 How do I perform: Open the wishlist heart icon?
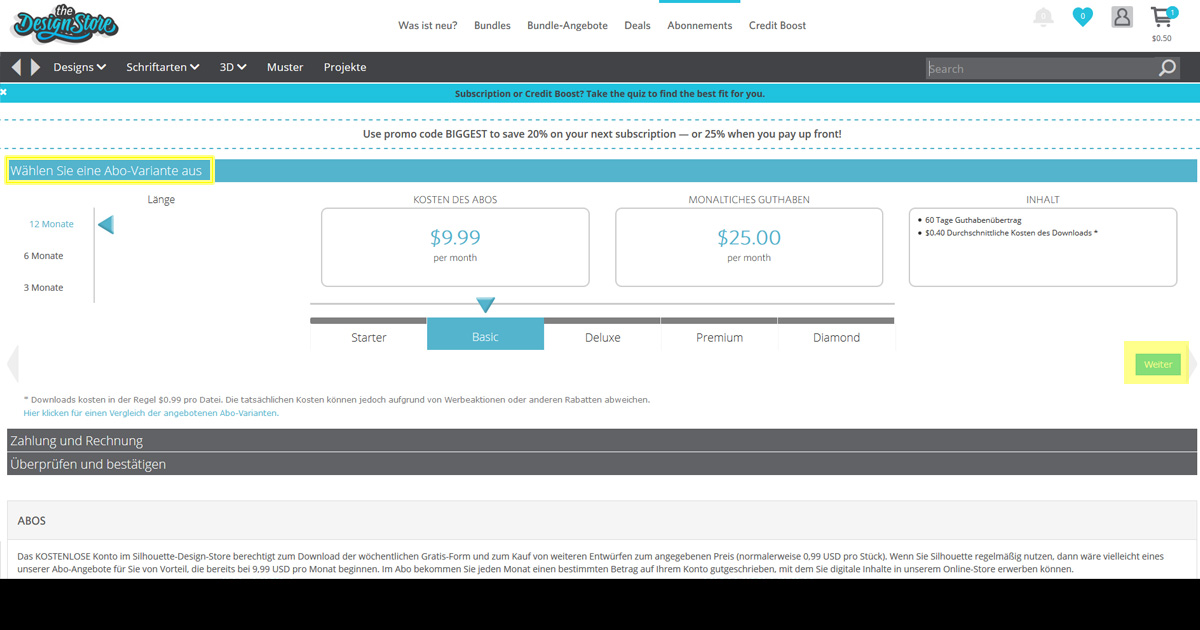click(1082, 17)
